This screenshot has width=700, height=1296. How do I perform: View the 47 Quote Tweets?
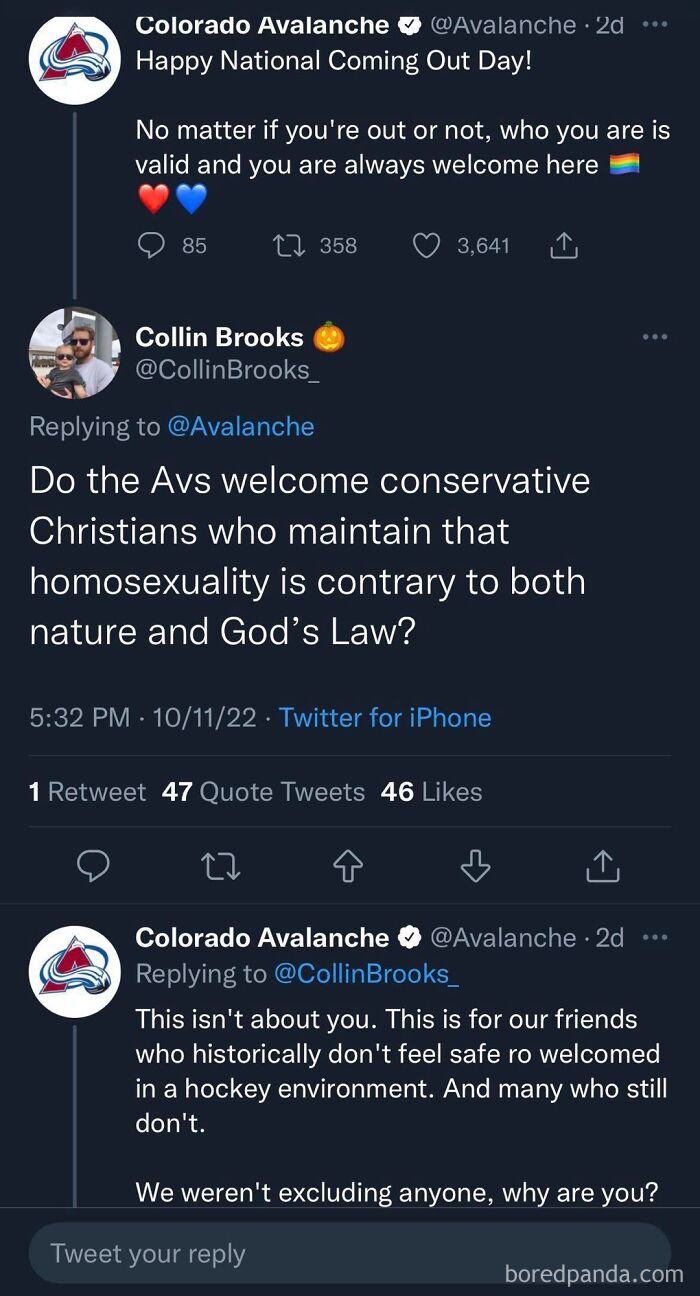[263, 792]
